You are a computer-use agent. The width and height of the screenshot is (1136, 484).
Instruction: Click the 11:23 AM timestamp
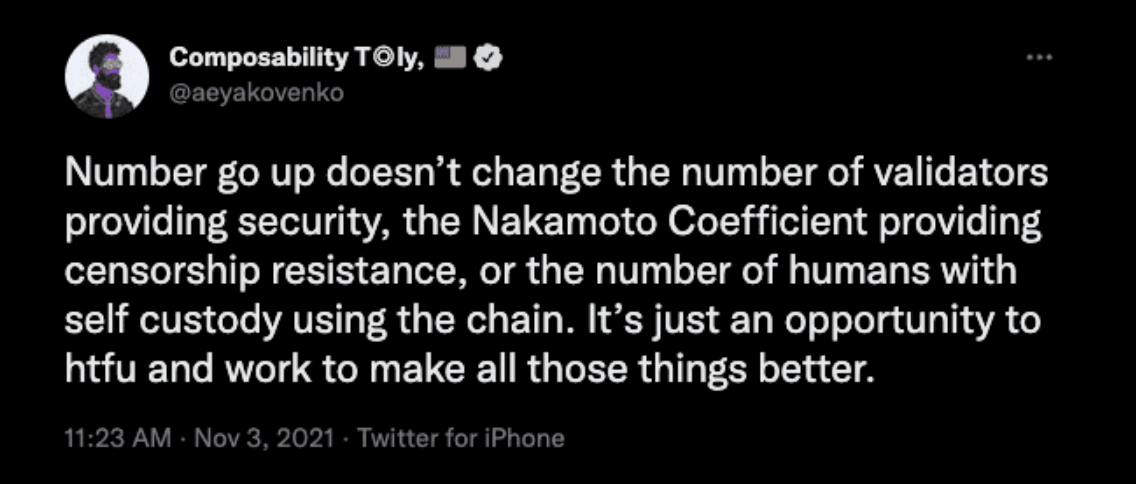pos(119,438)
